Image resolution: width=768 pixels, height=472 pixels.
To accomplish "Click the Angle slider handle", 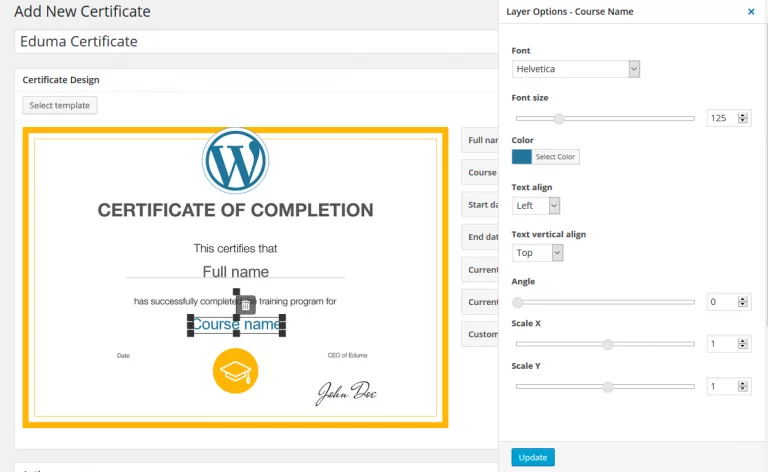I will 517,302.
